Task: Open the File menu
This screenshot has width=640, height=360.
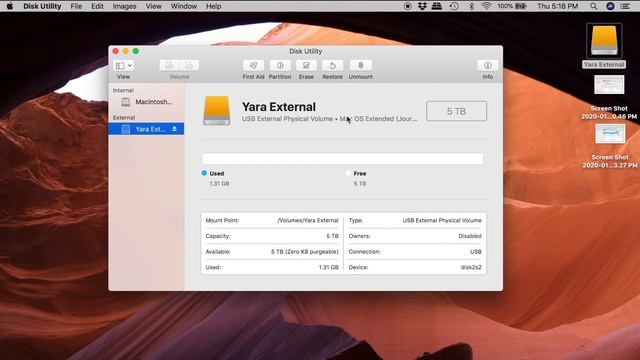Action: tap(76, 6)
